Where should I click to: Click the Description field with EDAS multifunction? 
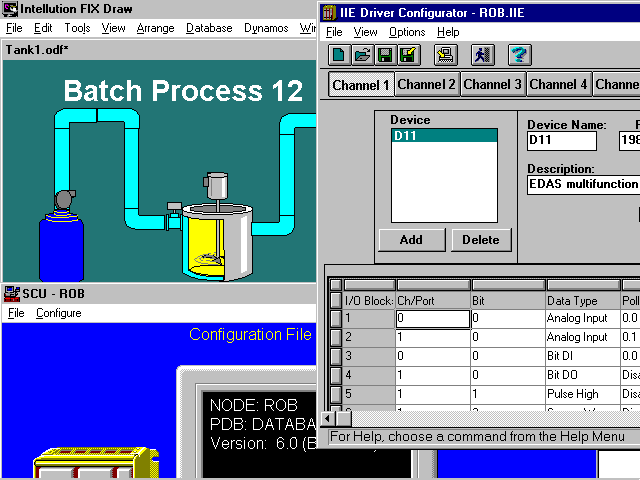click(x=584, y=184)
